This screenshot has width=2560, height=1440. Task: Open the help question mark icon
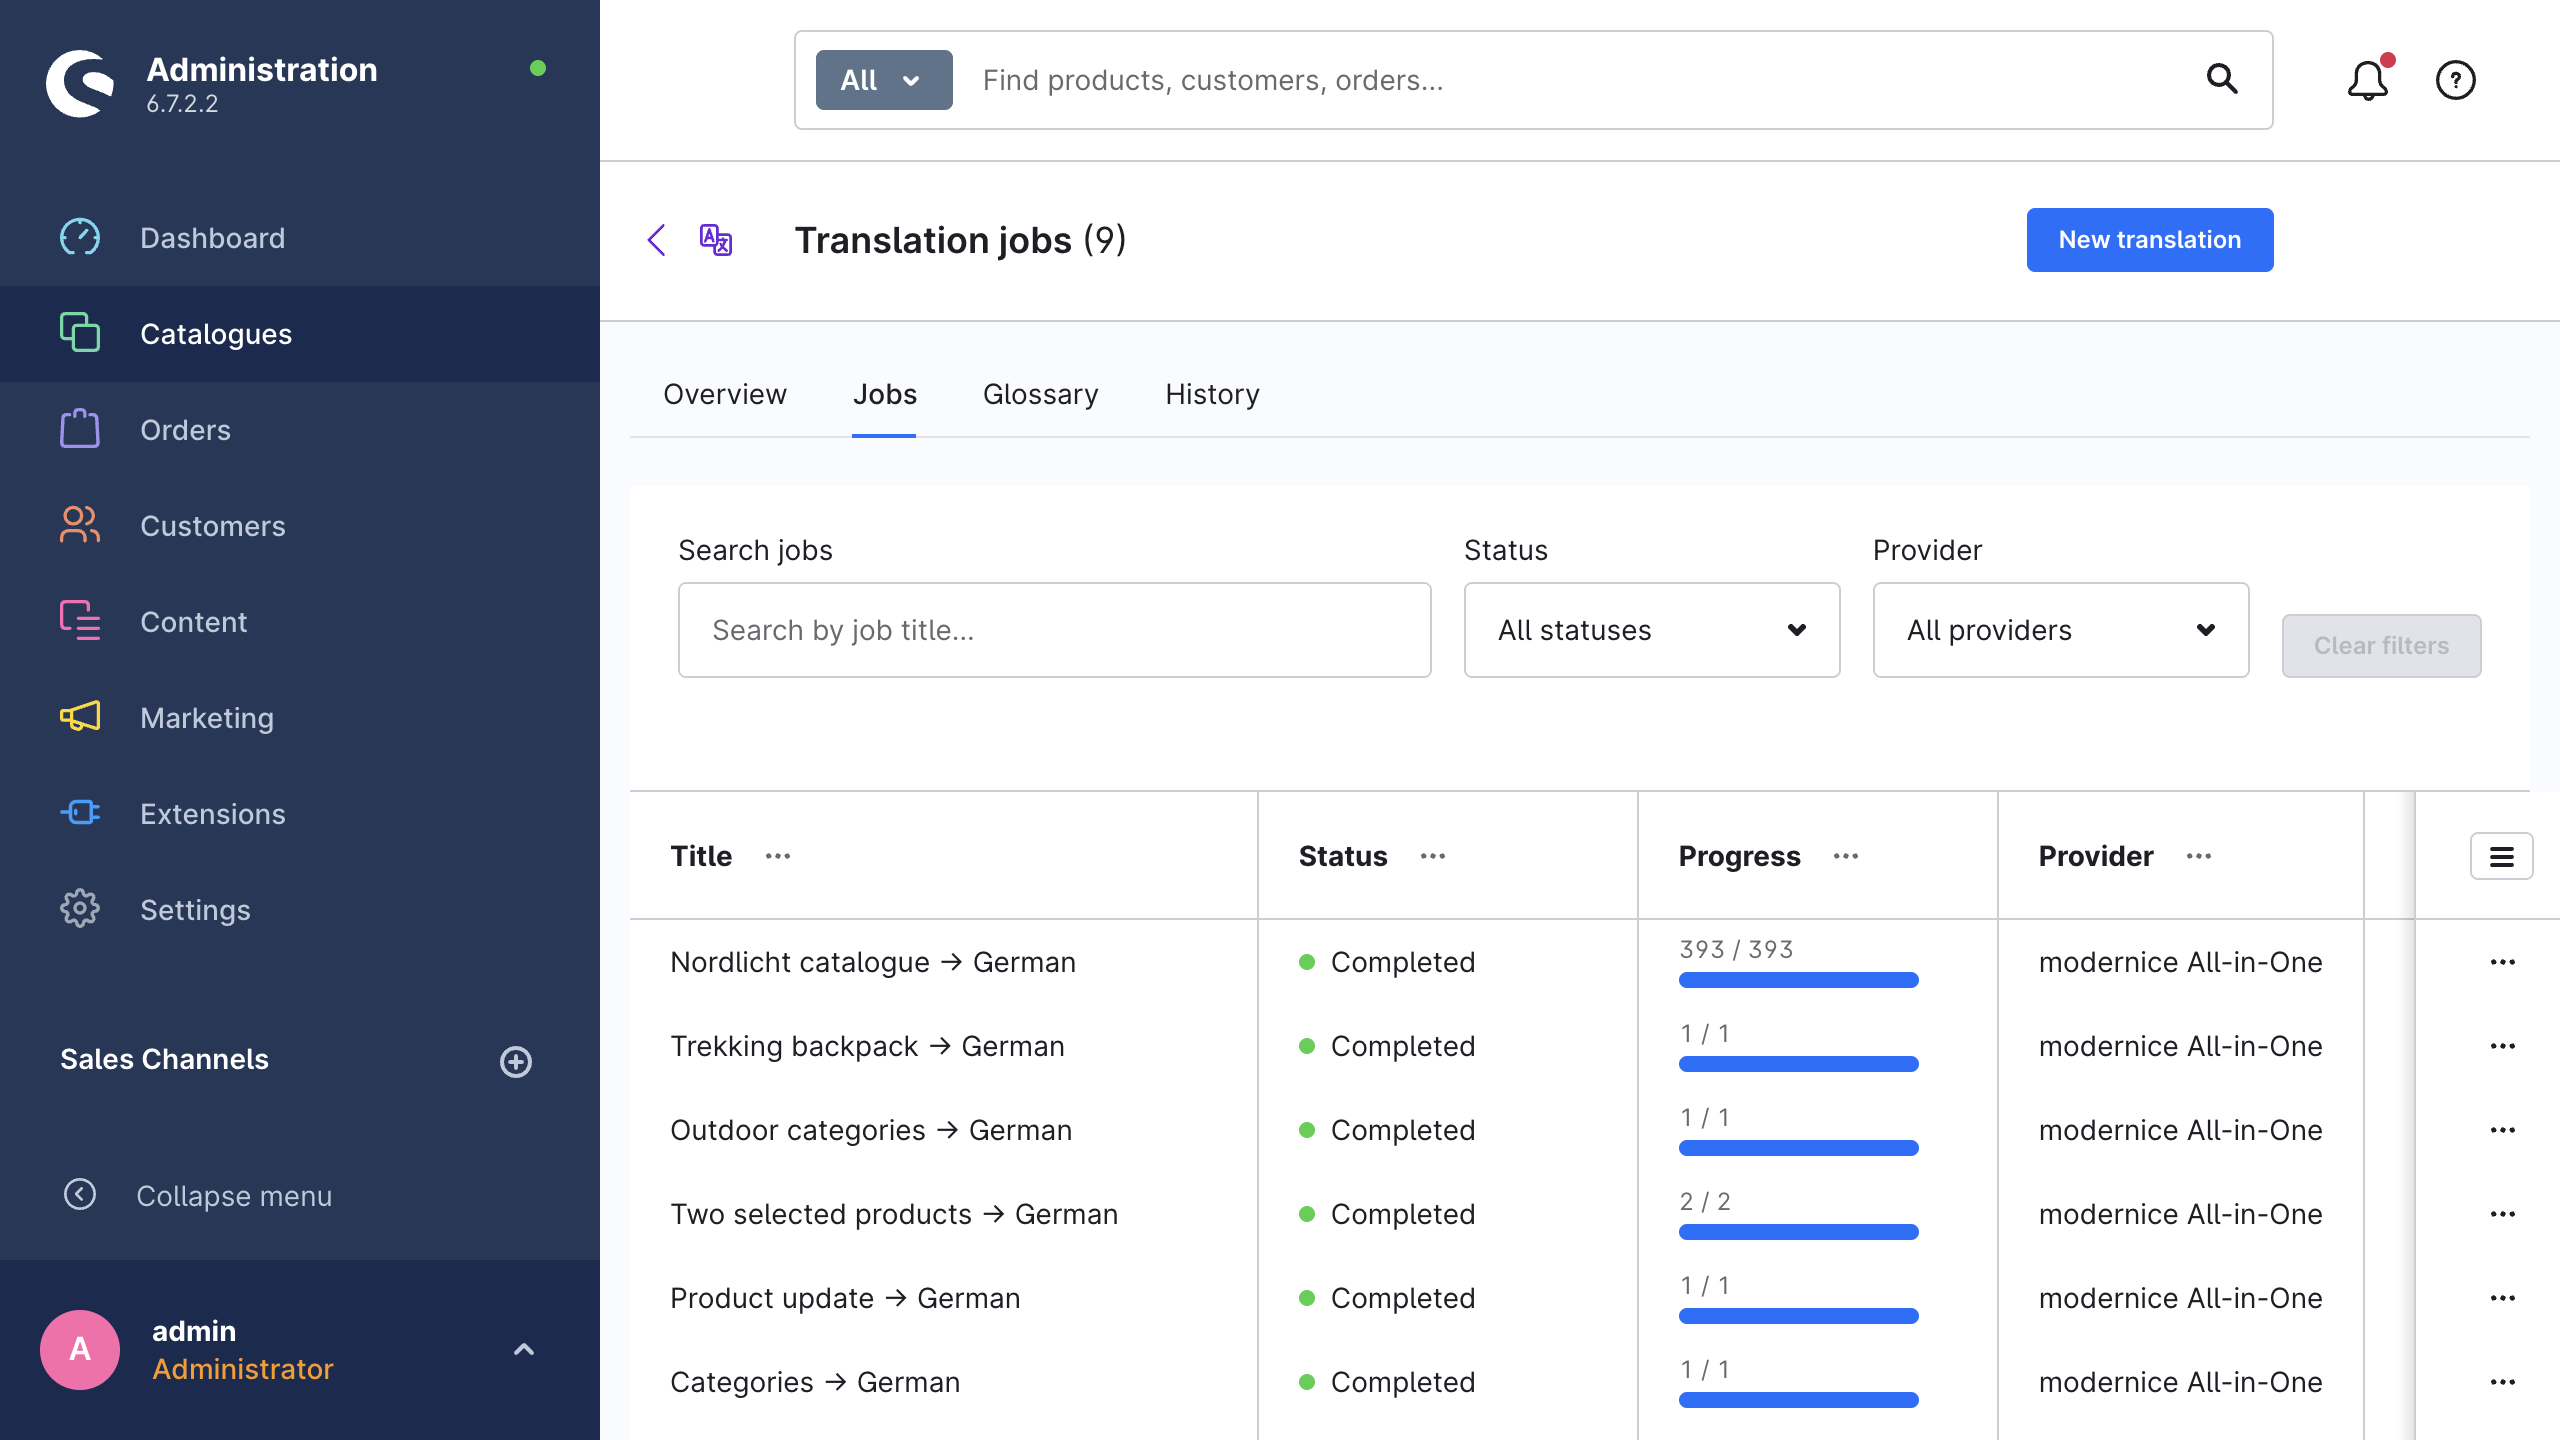2456,80
